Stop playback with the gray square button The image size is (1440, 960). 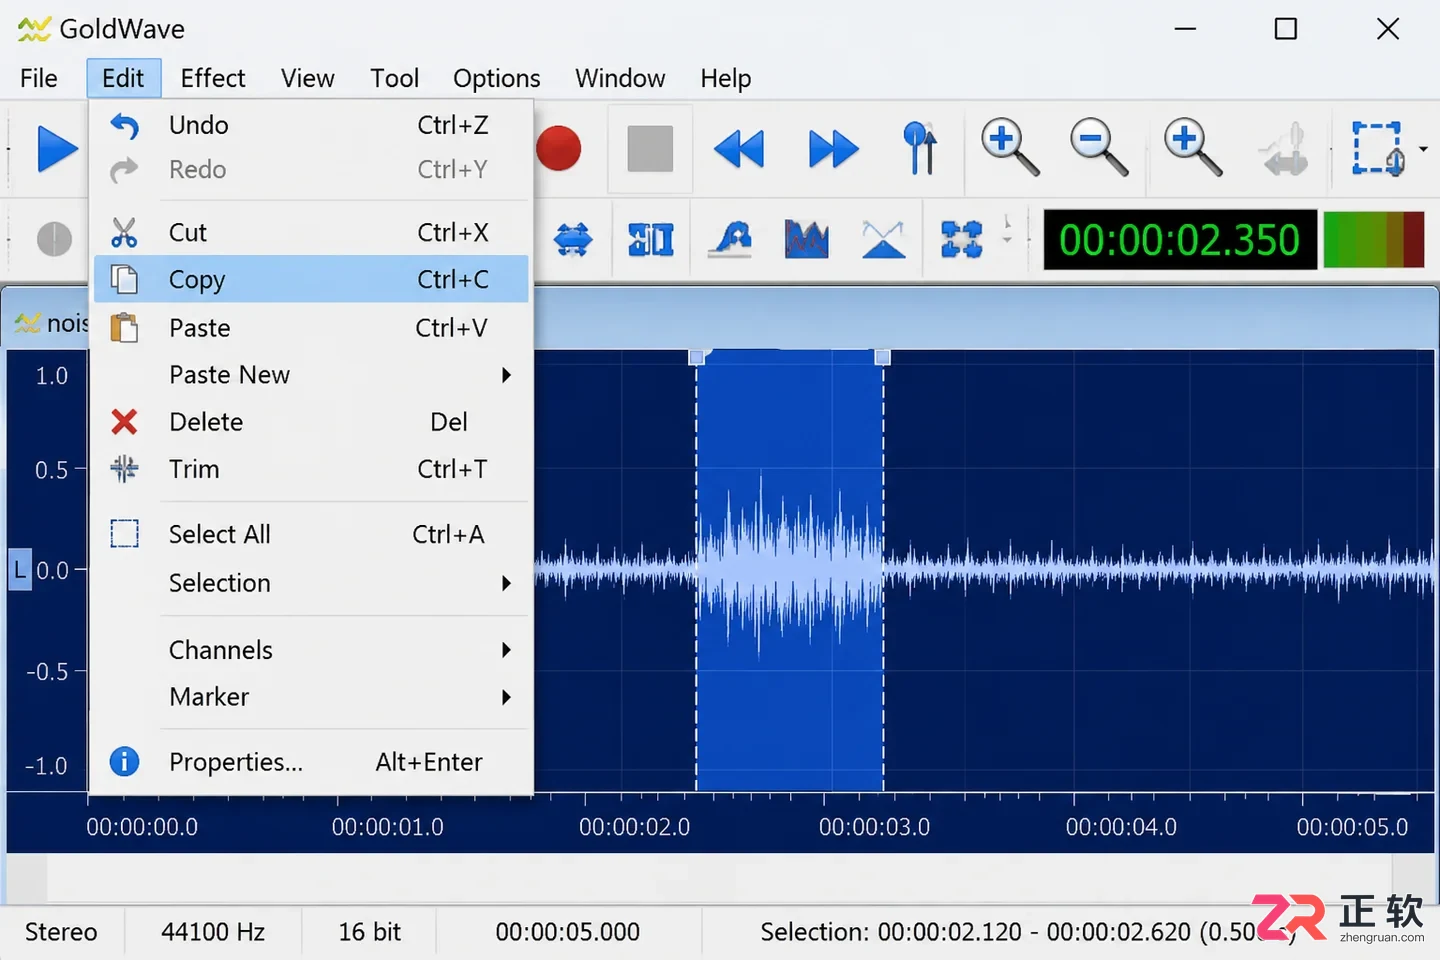[650, 149]
